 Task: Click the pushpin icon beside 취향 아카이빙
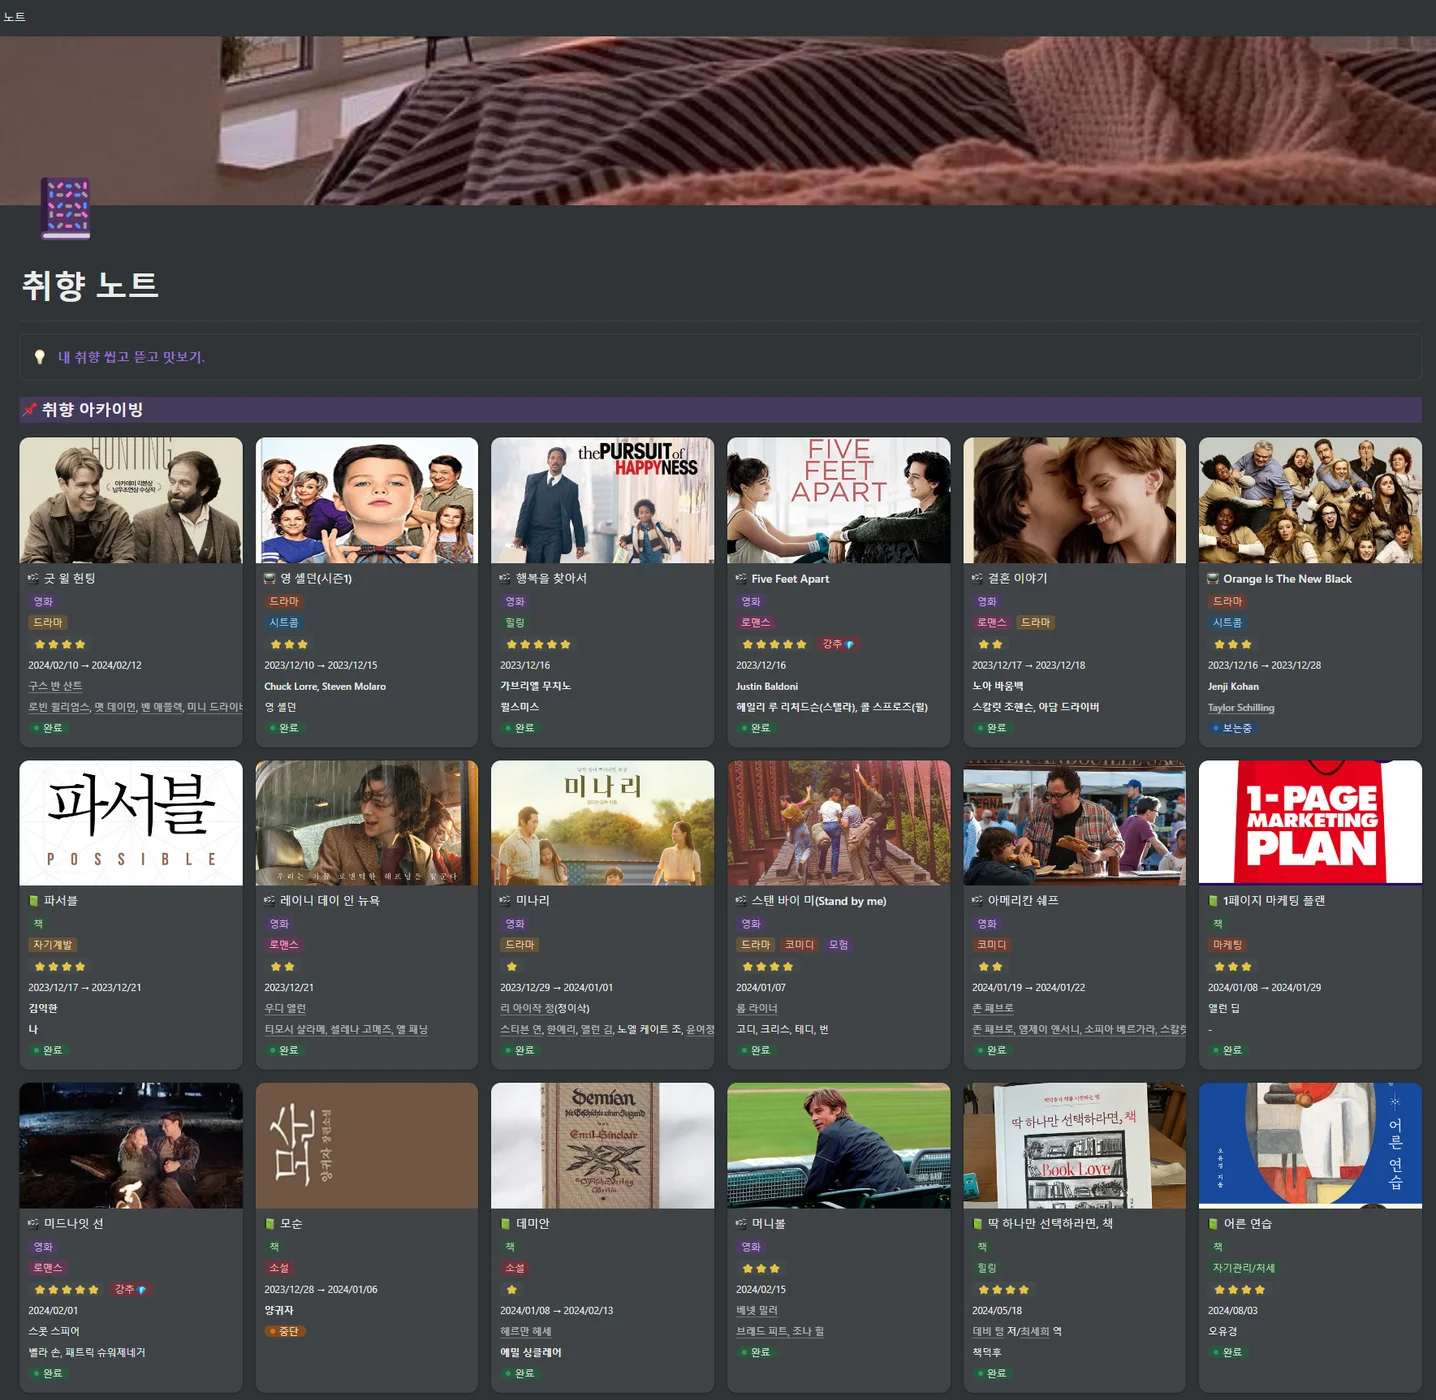30,409
